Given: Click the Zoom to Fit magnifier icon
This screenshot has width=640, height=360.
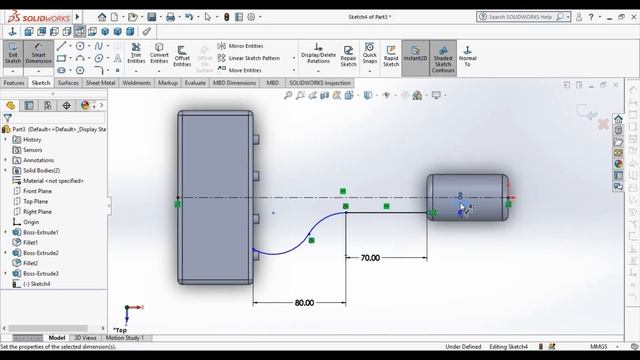Looking at the screenshot, I should (x=288, y=95).
